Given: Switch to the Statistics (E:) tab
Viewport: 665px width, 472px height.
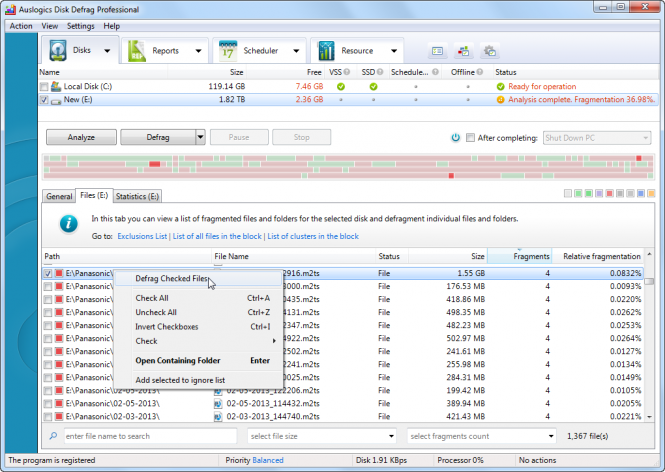Looking at the screenshot, I should point(137,196).
